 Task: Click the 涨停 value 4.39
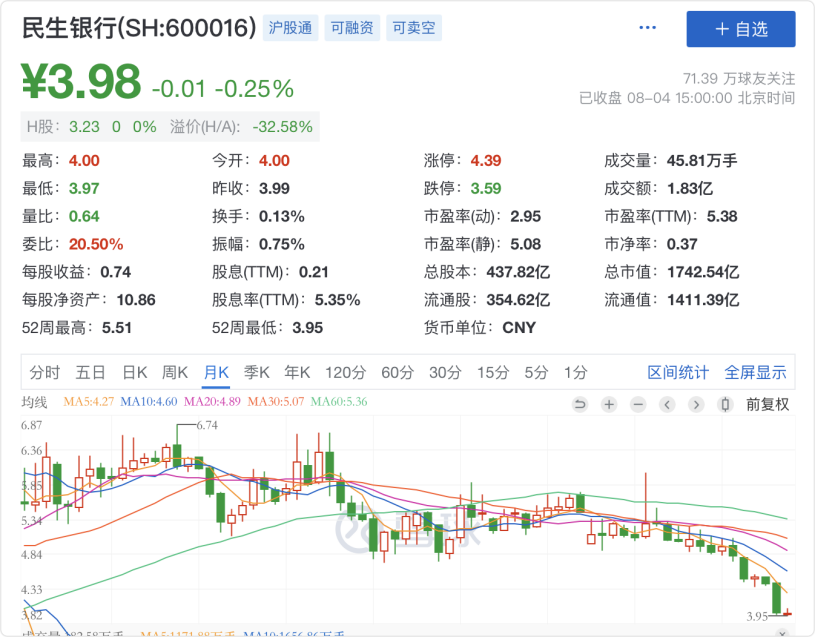tap(486, 161)
